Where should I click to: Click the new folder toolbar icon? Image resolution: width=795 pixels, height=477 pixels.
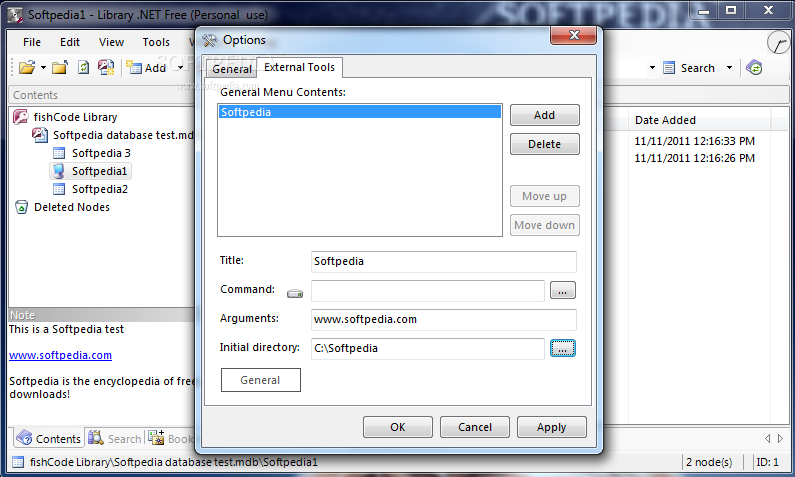click(x=60, y=67)
